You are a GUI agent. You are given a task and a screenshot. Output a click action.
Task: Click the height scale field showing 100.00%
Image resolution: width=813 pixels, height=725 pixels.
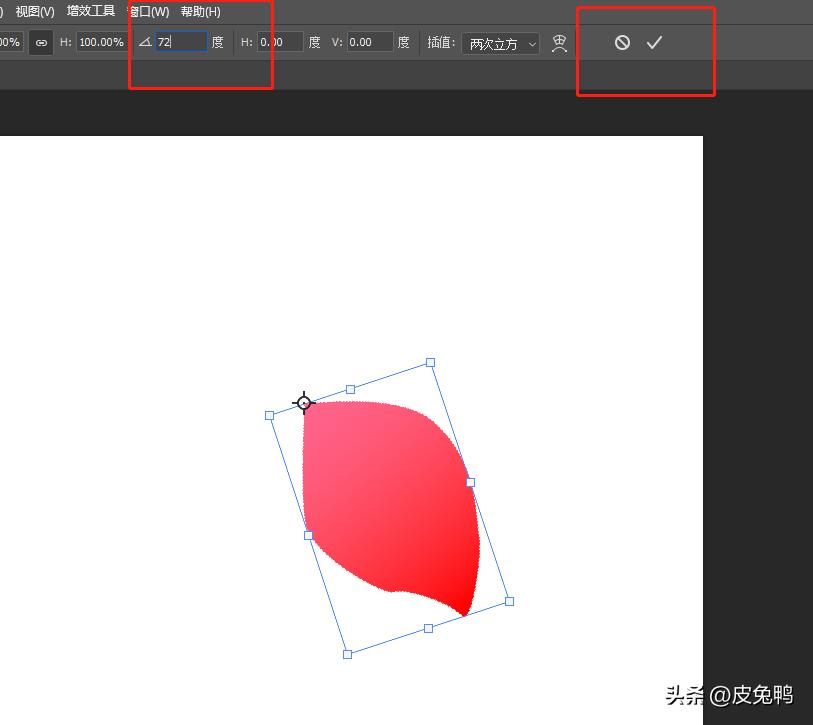(x=102, y=42)
